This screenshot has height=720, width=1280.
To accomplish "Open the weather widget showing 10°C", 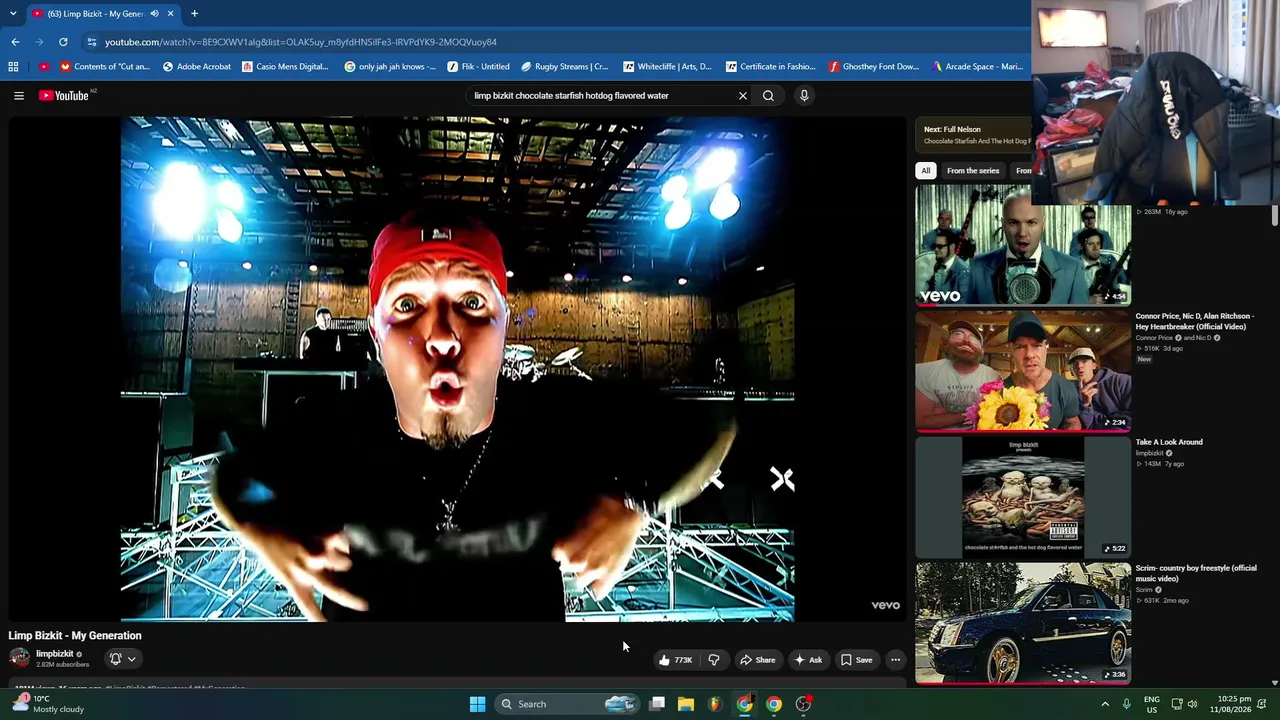I will pyautogui.click(x=48, y=704).
